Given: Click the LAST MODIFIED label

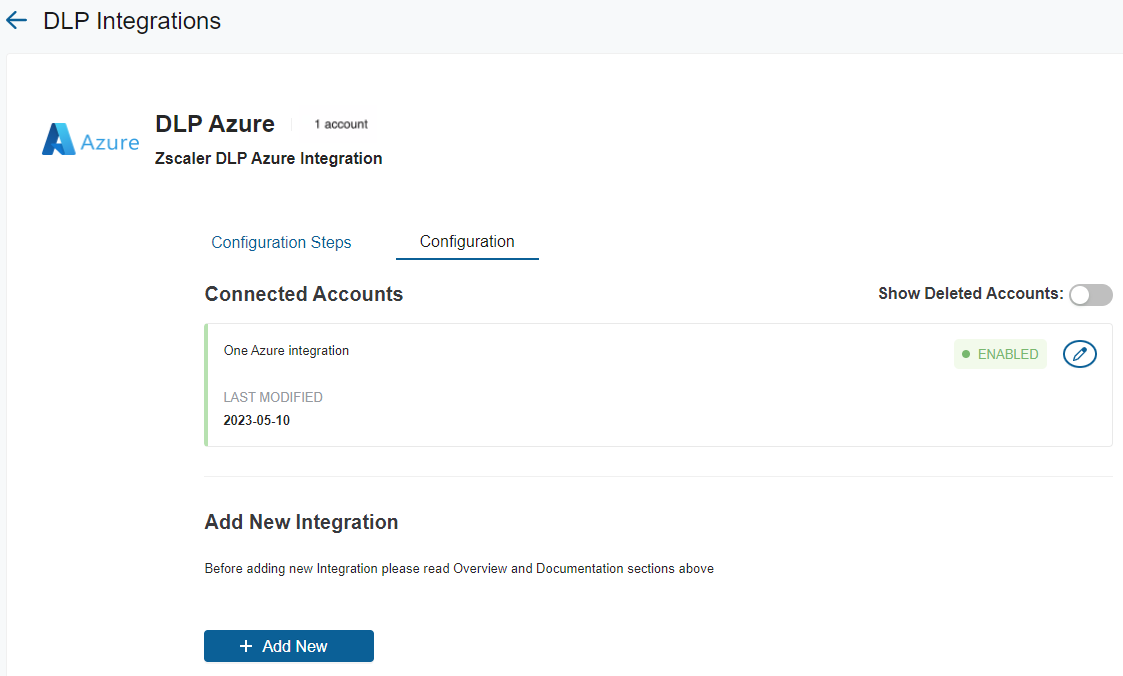Looking at the screenshot, I should [x=273, y=397].
